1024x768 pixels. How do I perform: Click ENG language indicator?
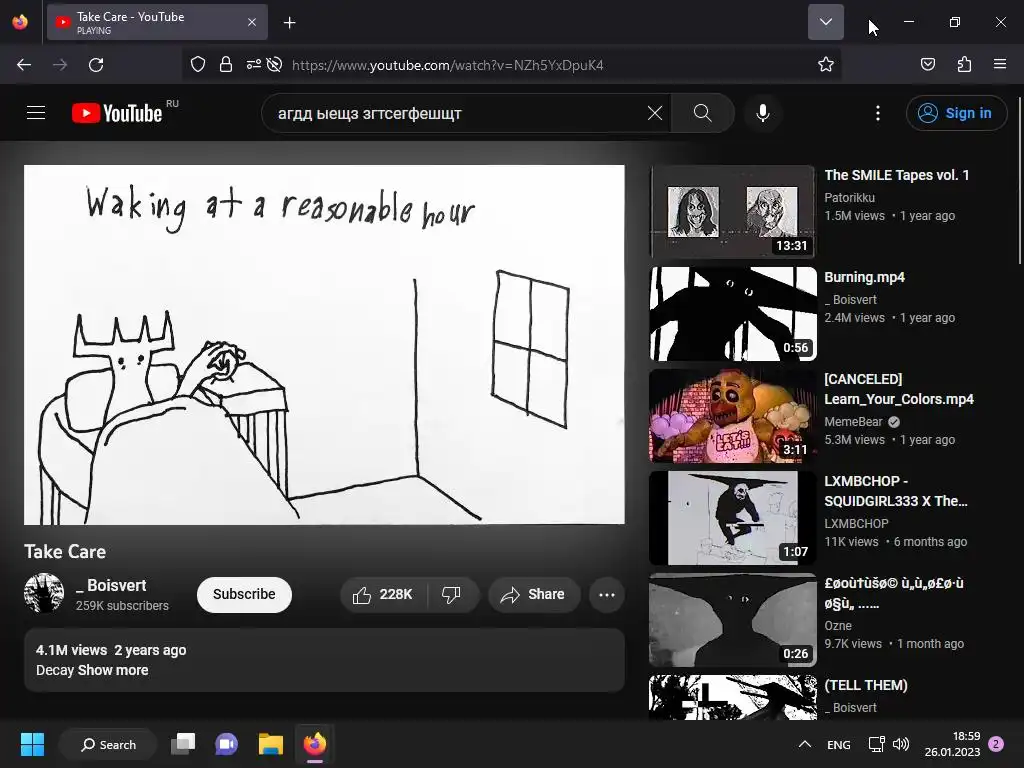coord(839,744)
